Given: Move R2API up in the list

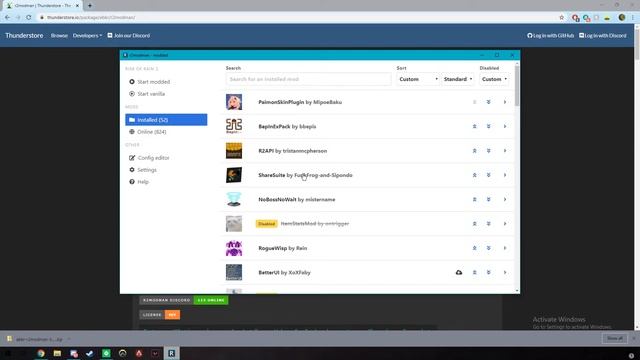Looking at the screenshot, I should [474, 151].
